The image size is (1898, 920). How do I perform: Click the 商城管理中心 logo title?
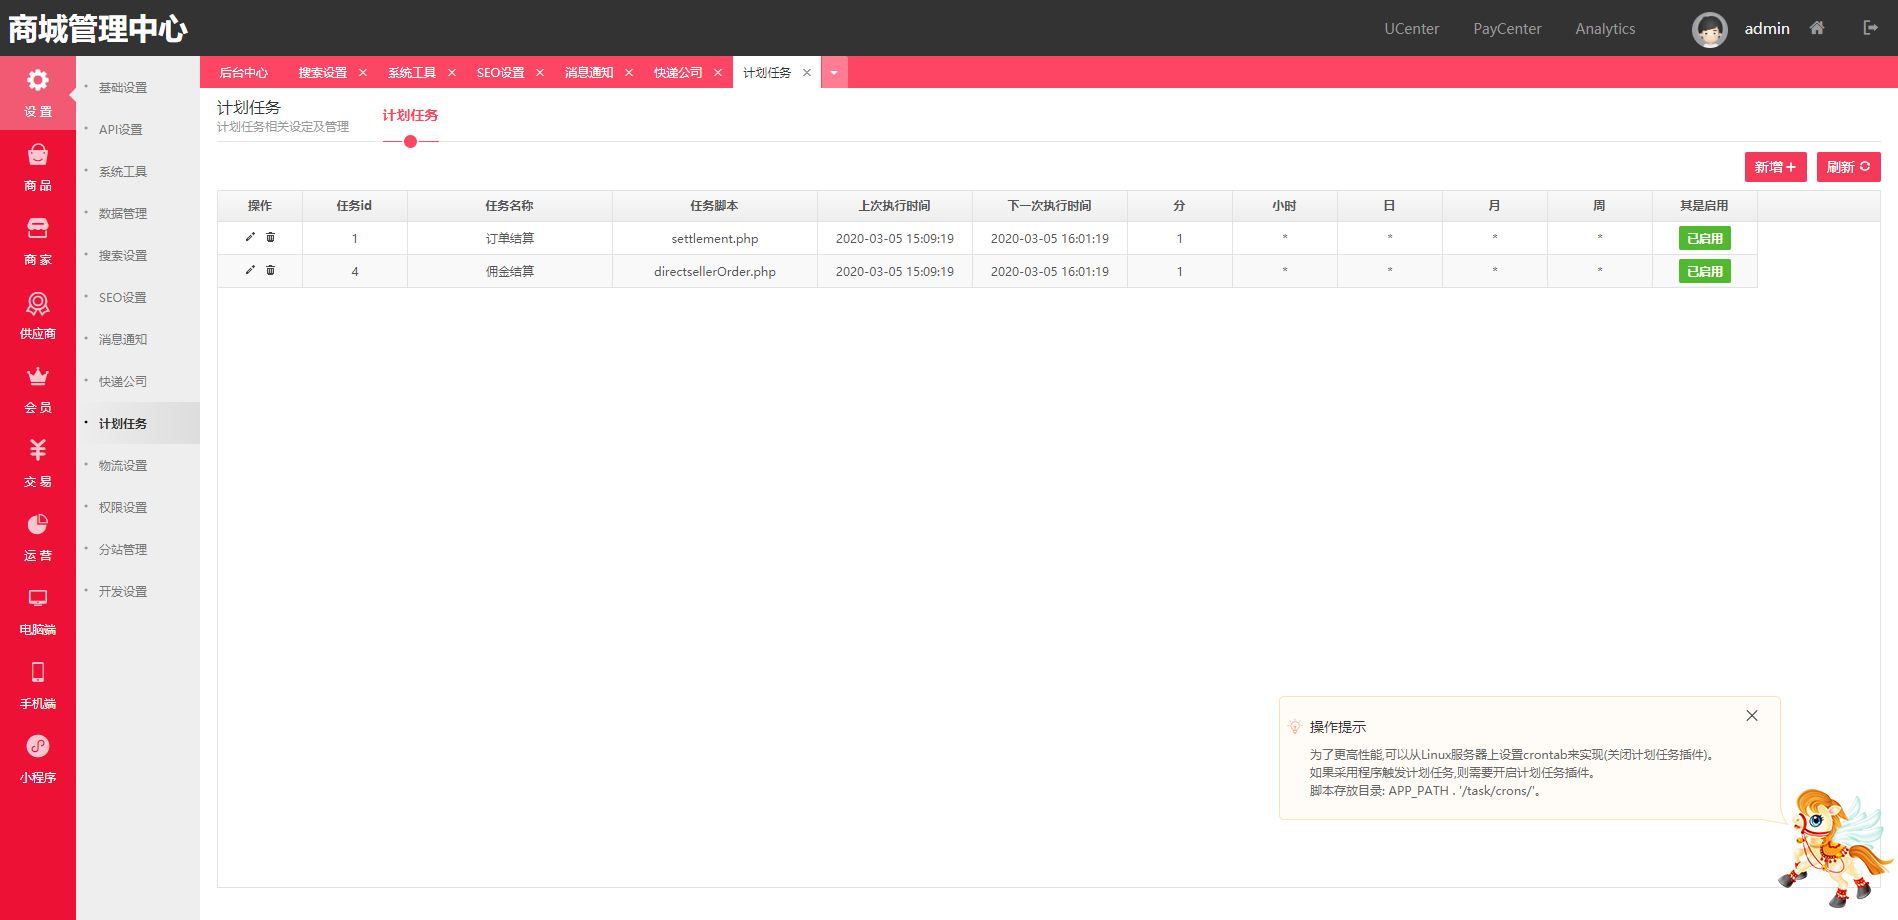tap(98, 29)
